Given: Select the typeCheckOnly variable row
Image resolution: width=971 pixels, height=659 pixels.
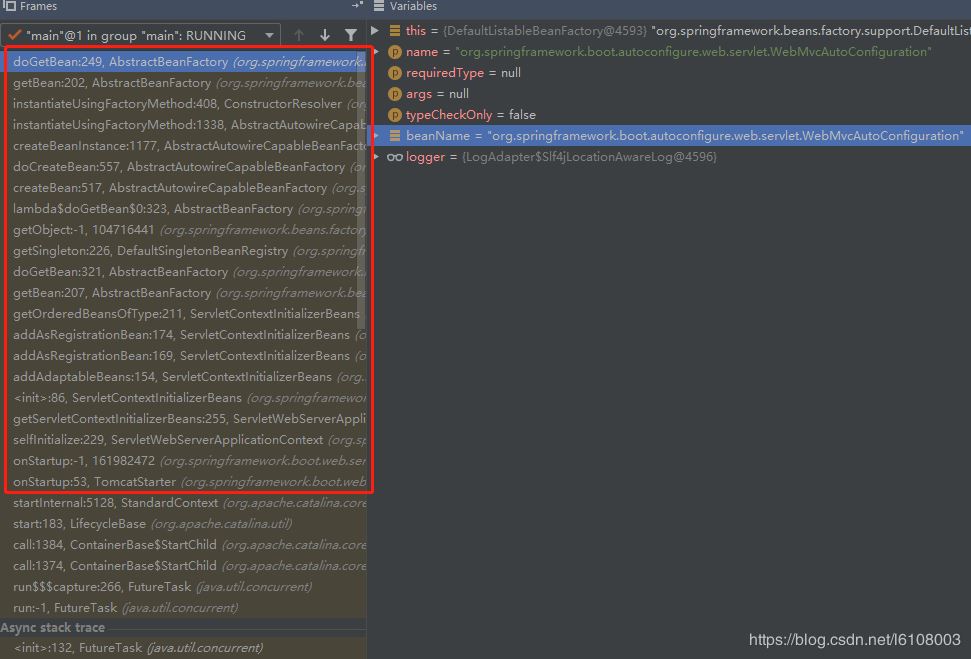Looking at the screenshot, I should 470,115.
